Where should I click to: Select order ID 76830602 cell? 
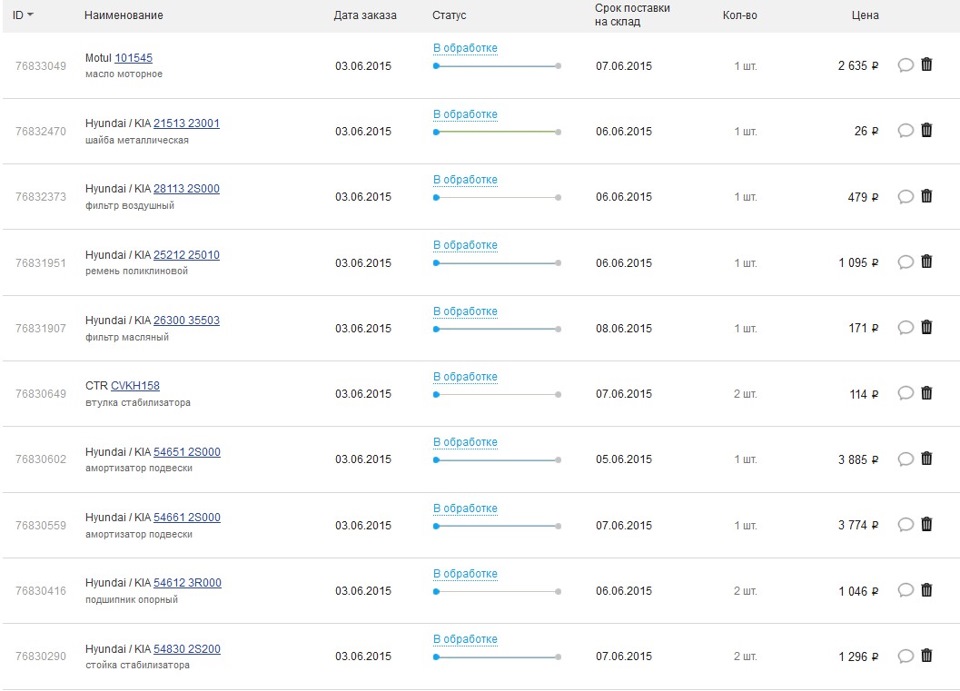40,459
